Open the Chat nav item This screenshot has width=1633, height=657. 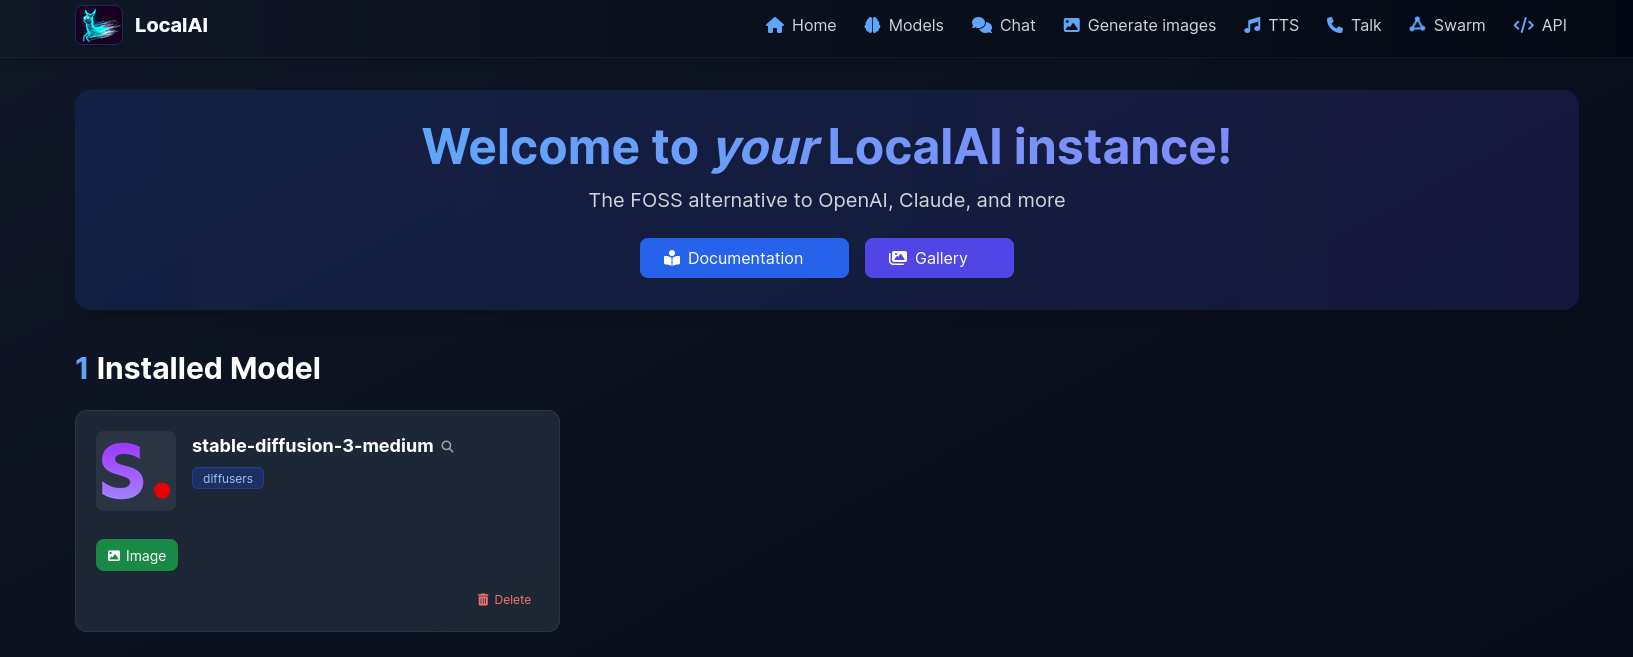tap(1004, 25)
